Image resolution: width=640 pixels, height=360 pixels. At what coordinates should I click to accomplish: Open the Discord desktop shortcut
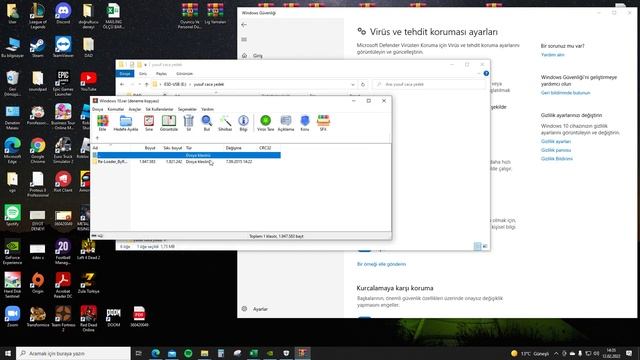coord(63,14)
